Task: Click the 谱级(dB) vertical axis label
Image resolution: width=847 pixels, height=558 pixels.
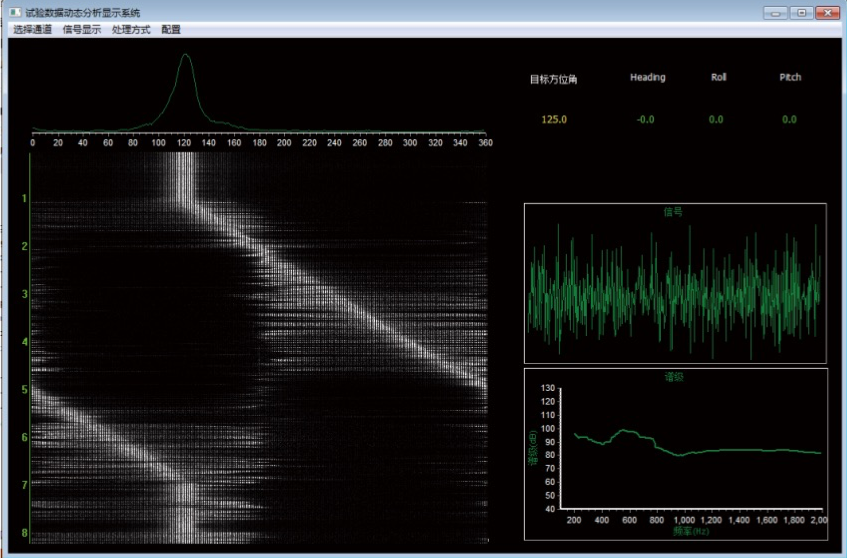Action: tap(533, 448)
